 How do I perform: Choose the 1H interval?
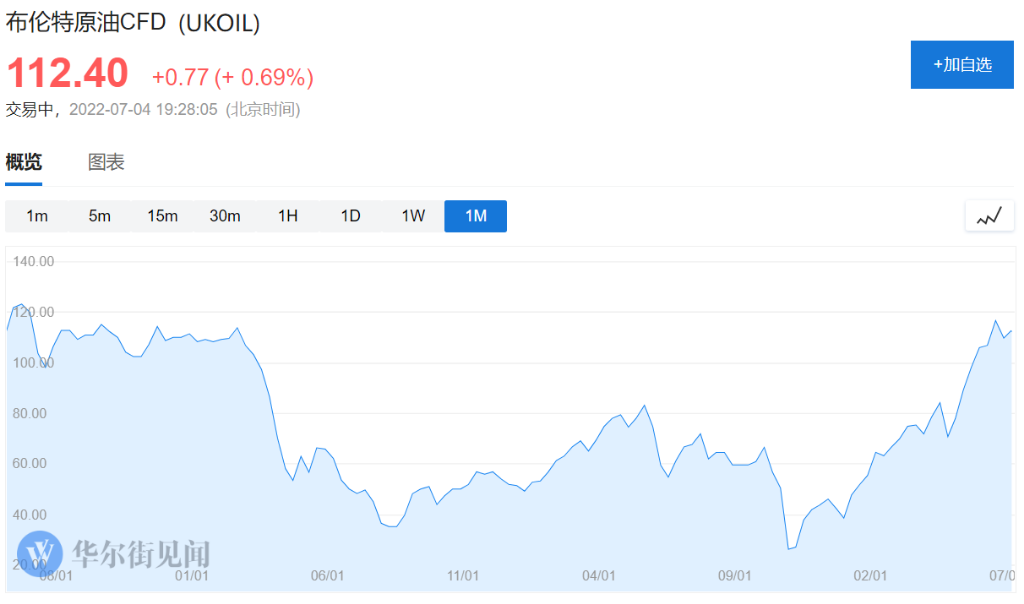[x=287, y=216]
